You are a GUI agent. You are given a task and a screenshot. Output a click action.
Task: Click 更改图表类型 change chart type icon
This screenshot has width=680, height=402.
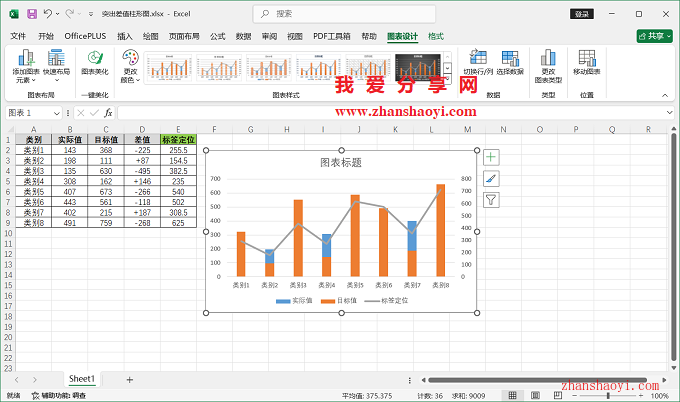(548, 66)
